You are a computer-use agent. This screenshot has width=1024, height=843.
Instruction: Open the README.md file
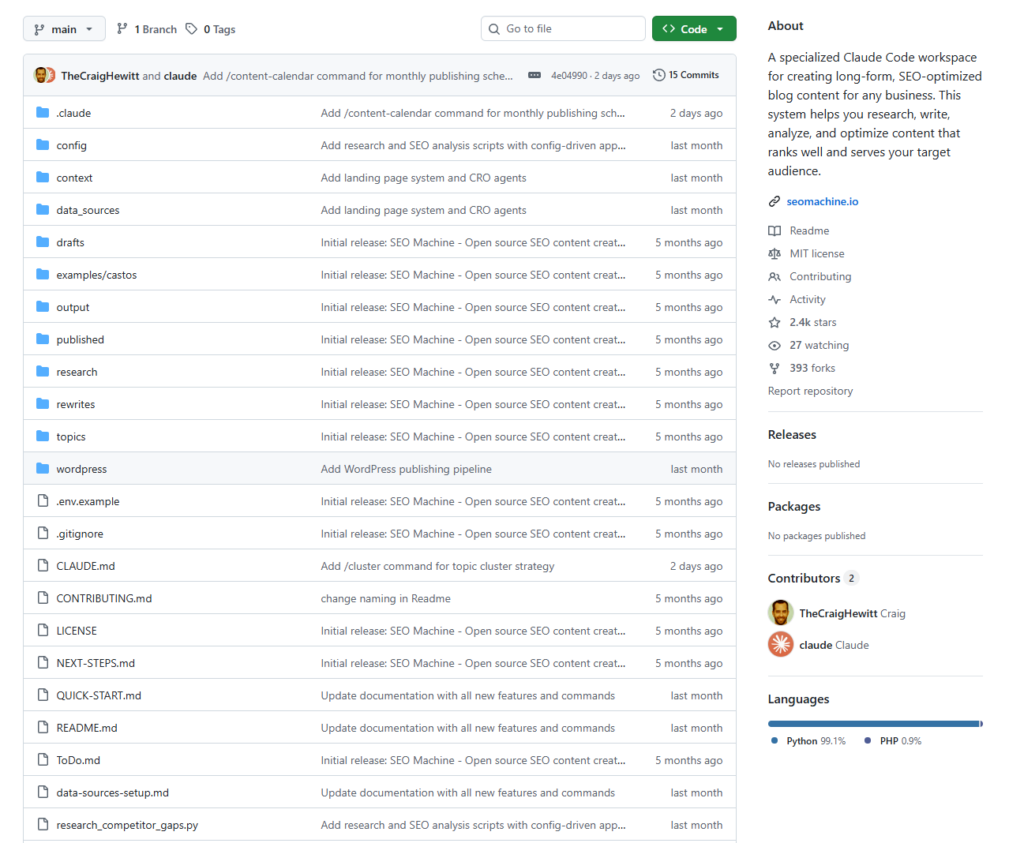87,728
